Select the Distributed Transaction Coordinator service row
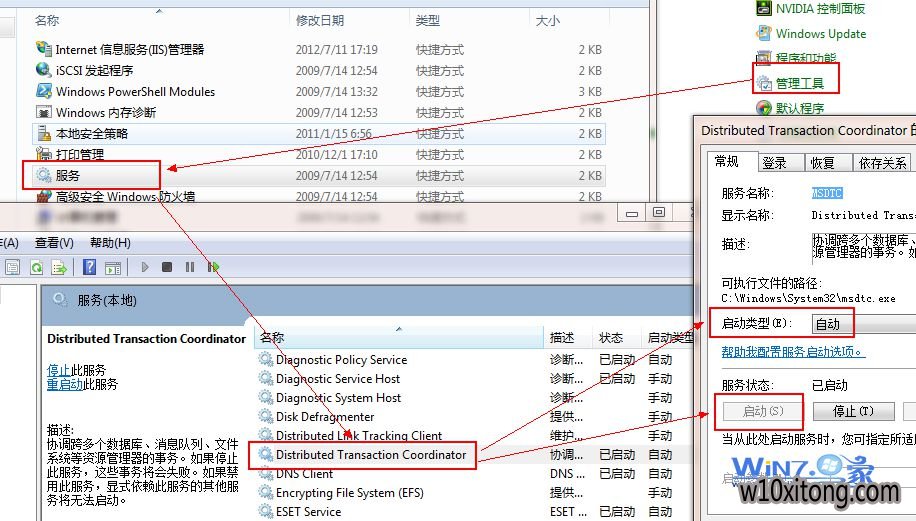Image resolution: width=916 pixels, height=521 pixels. click(474, 454)
